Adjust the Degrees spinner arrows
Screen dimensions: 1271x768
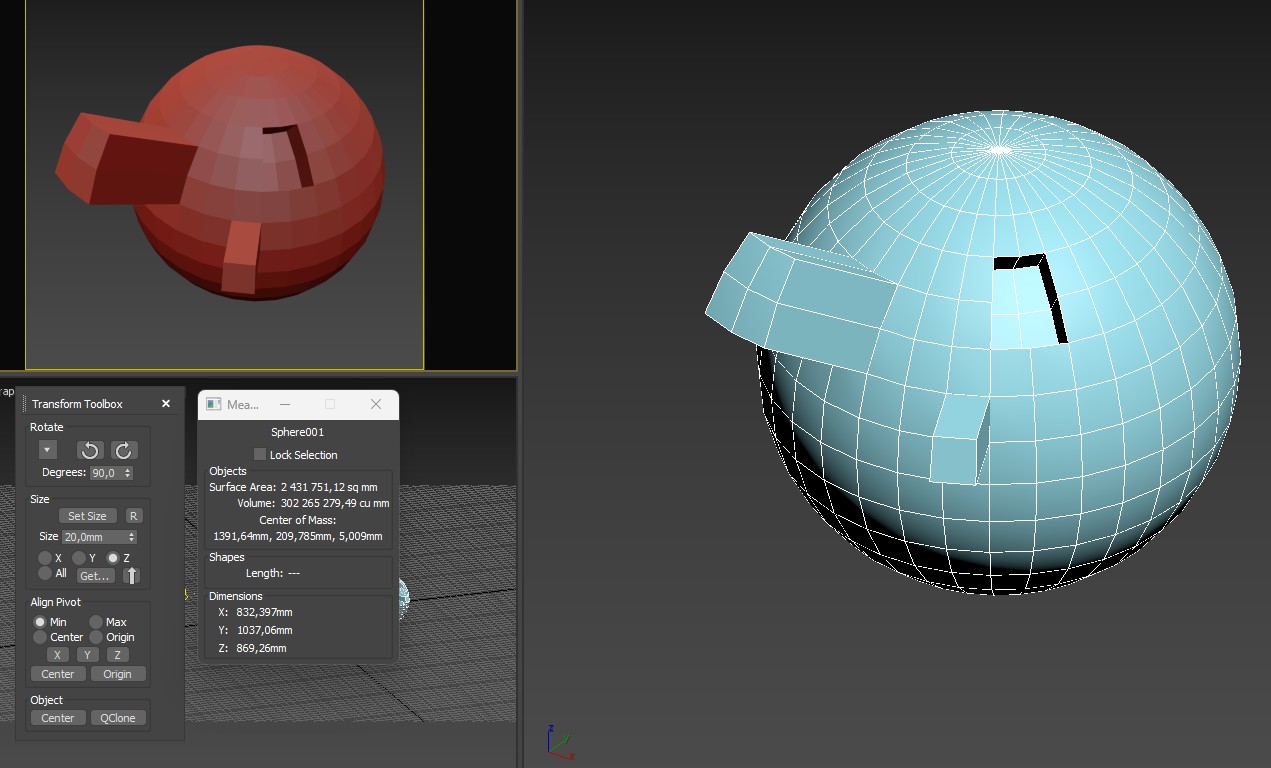pyautogui.click(x=128, y=473)
